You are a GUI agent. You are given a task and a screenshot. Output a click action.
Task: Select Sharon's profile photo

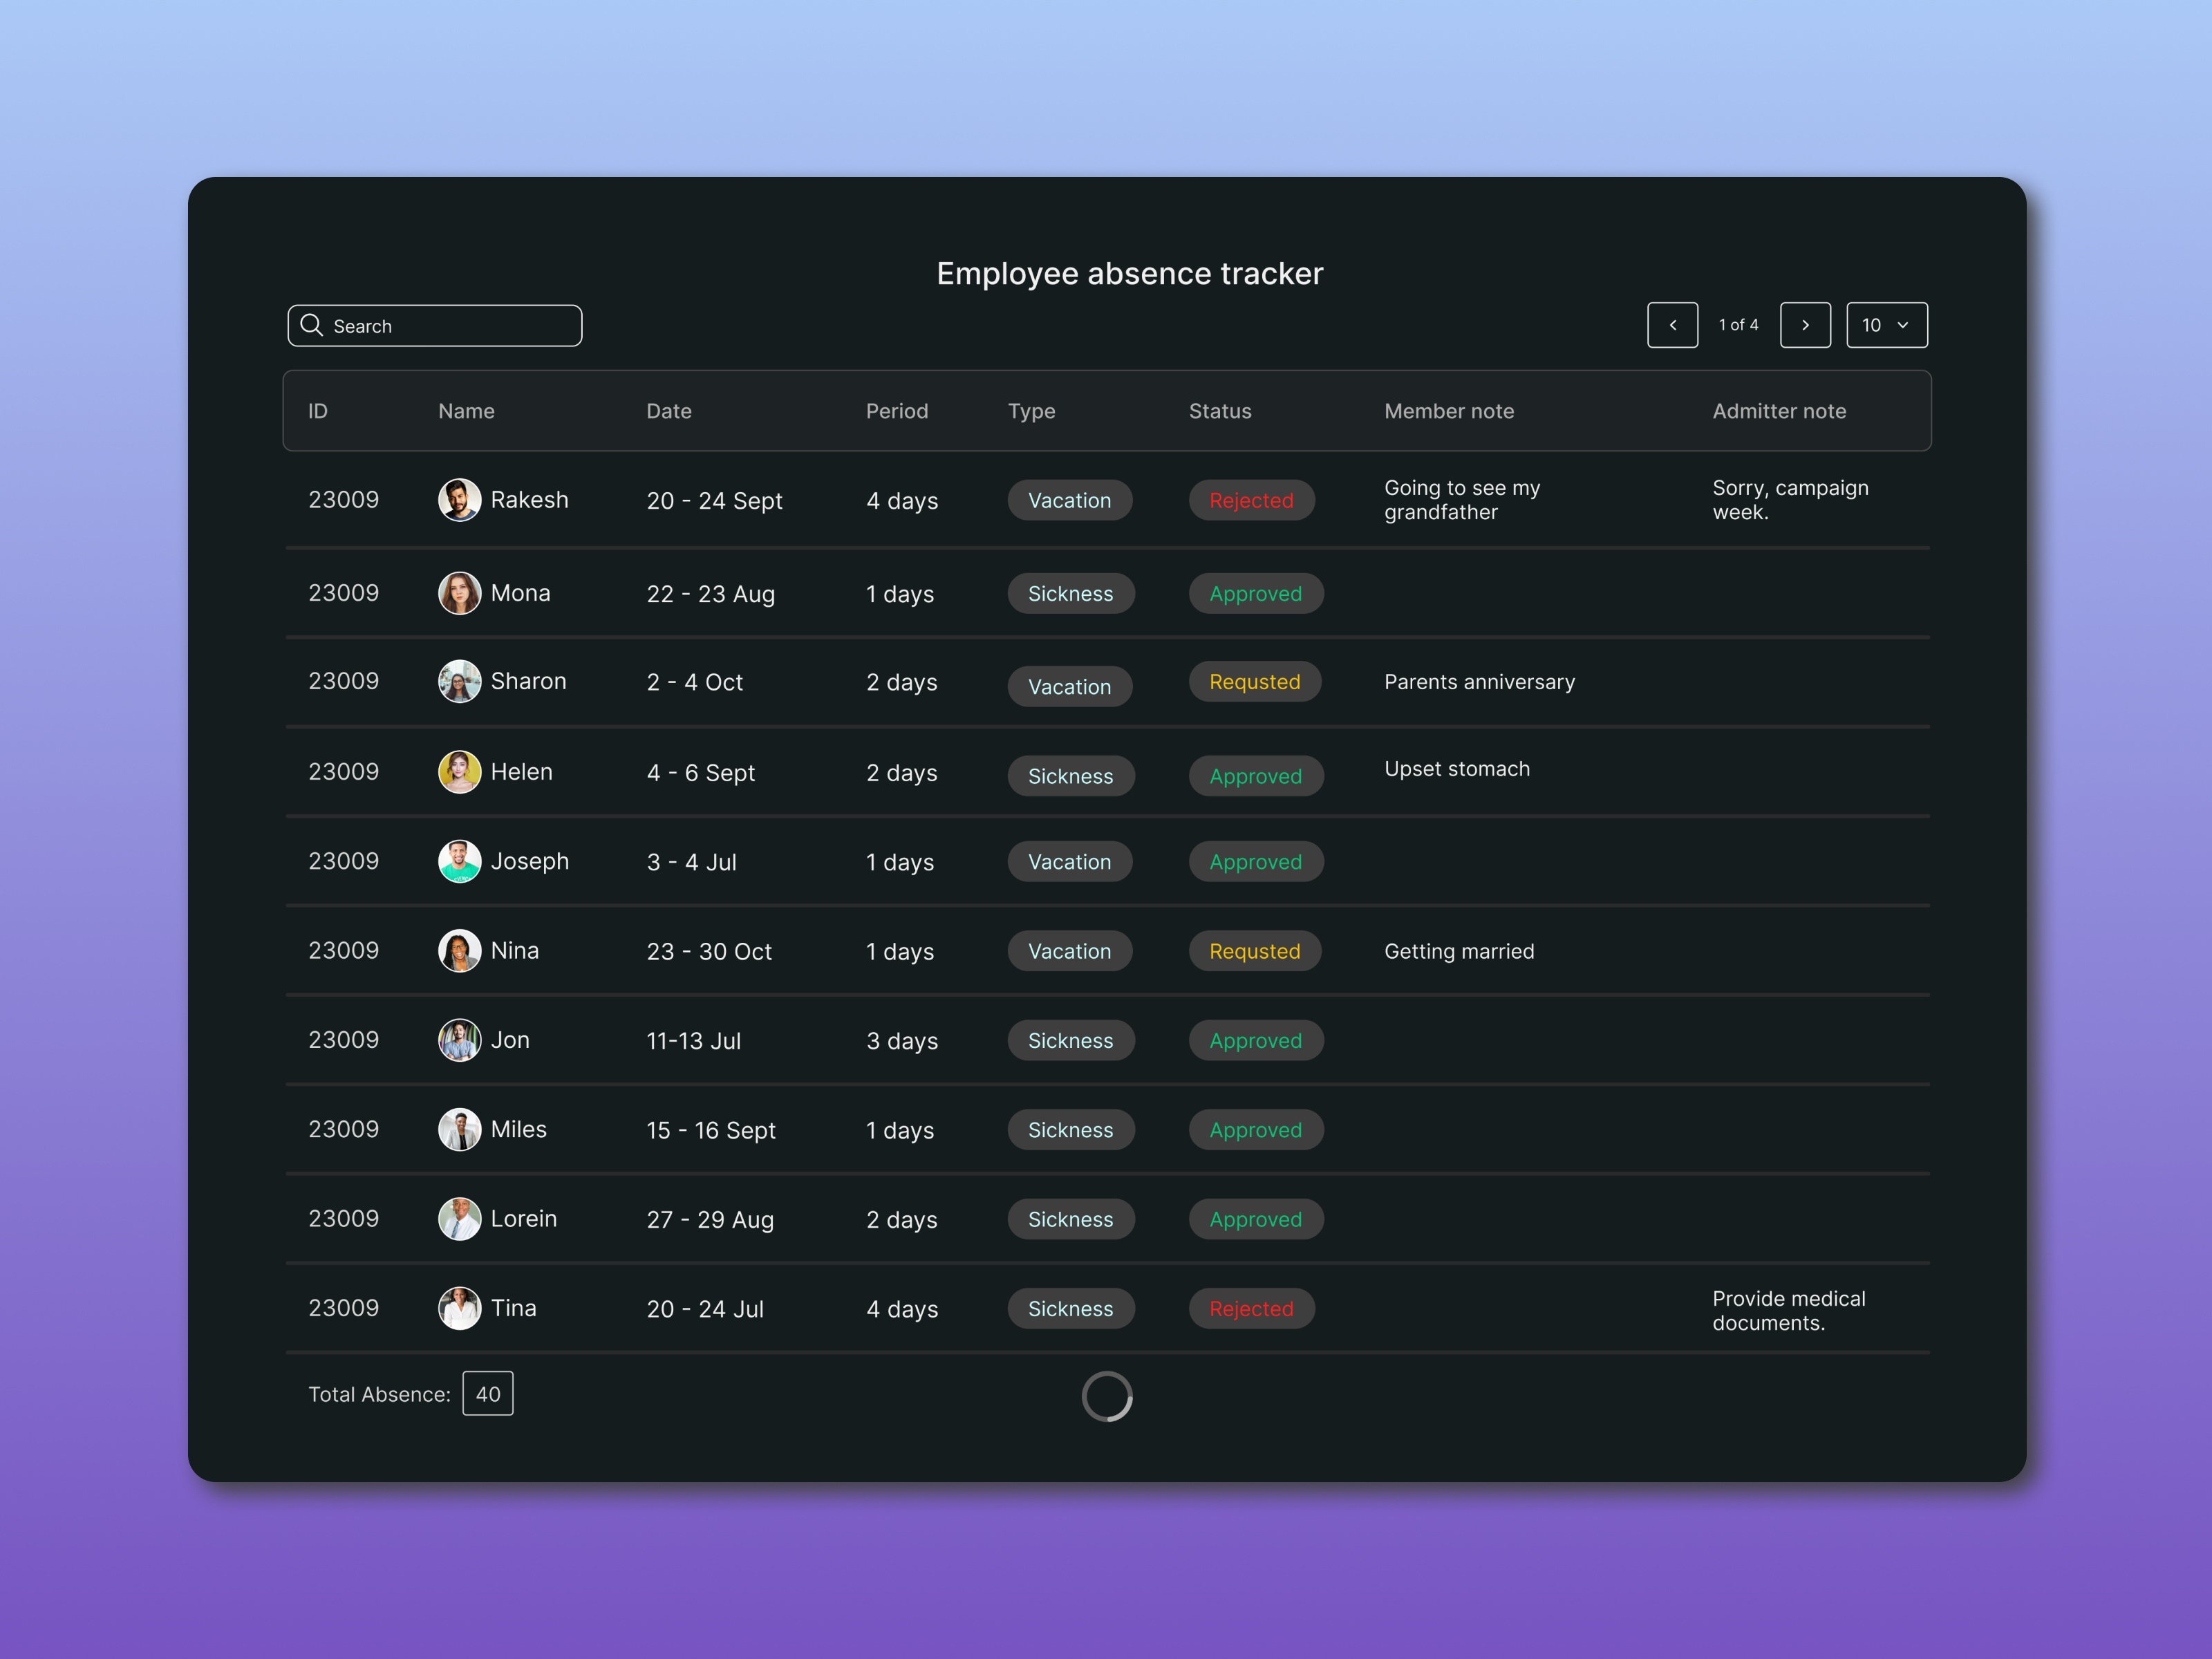(x=459, y=681)
